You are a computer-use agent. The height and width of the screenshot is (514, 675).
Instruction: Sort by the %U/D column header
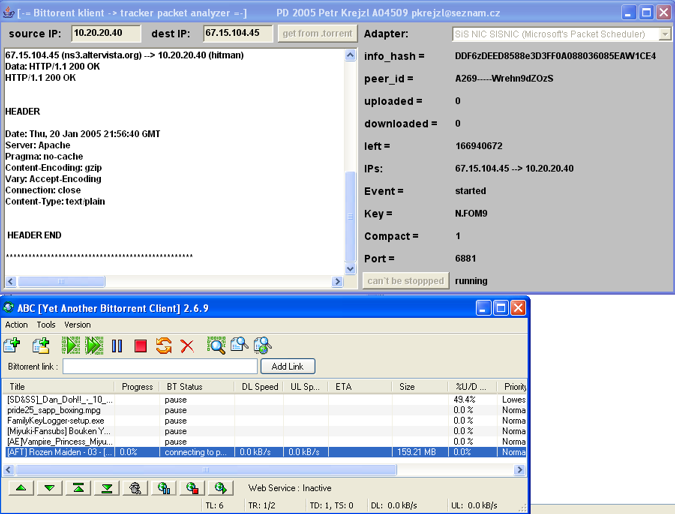pos(472,387)
